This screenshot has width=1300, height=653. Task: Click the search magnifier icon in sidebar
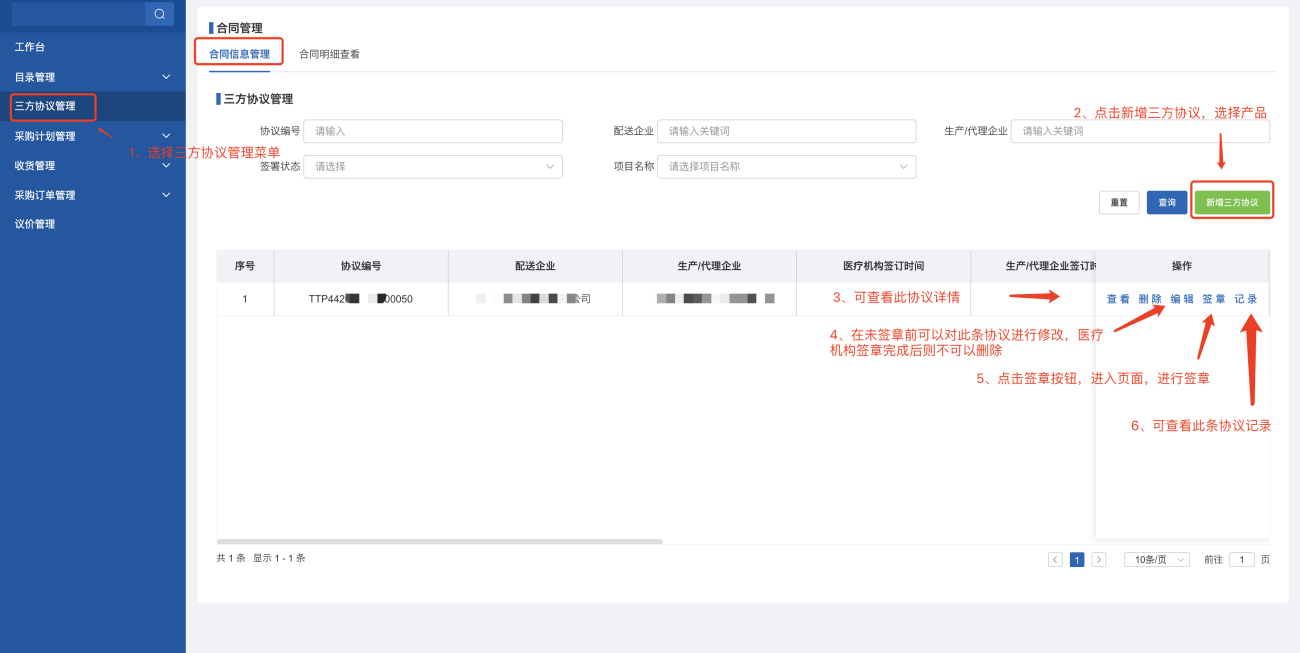point(159,14)
